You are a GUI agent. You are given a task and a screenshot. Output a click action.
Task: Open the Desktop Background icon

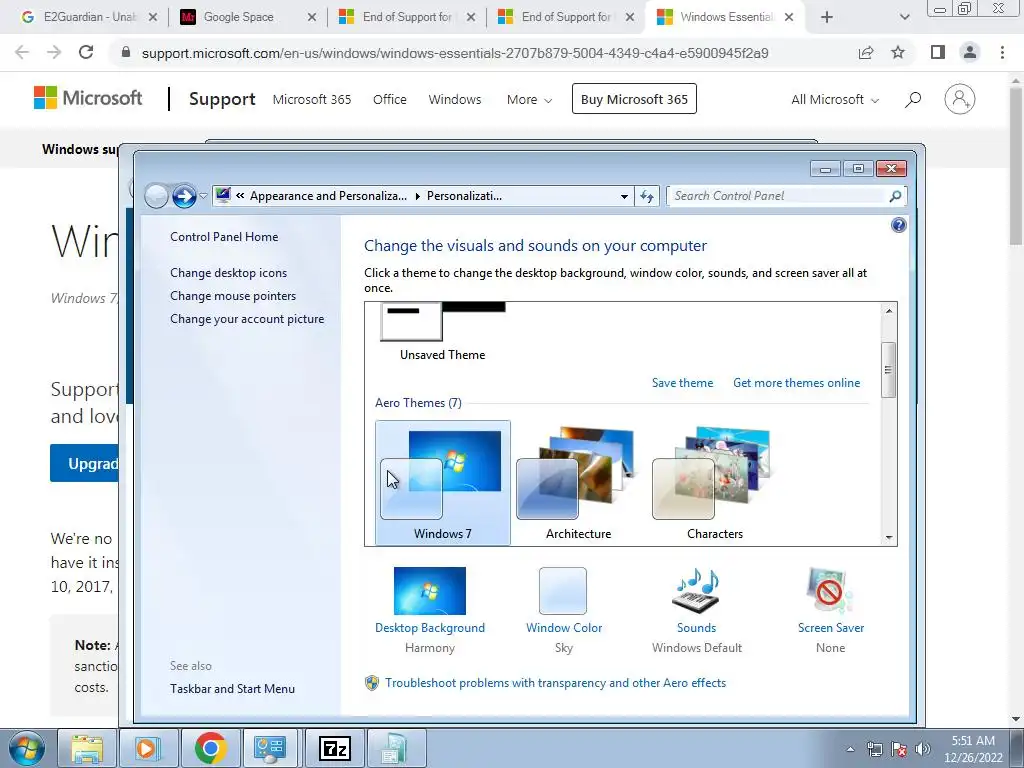pos(430,591)
